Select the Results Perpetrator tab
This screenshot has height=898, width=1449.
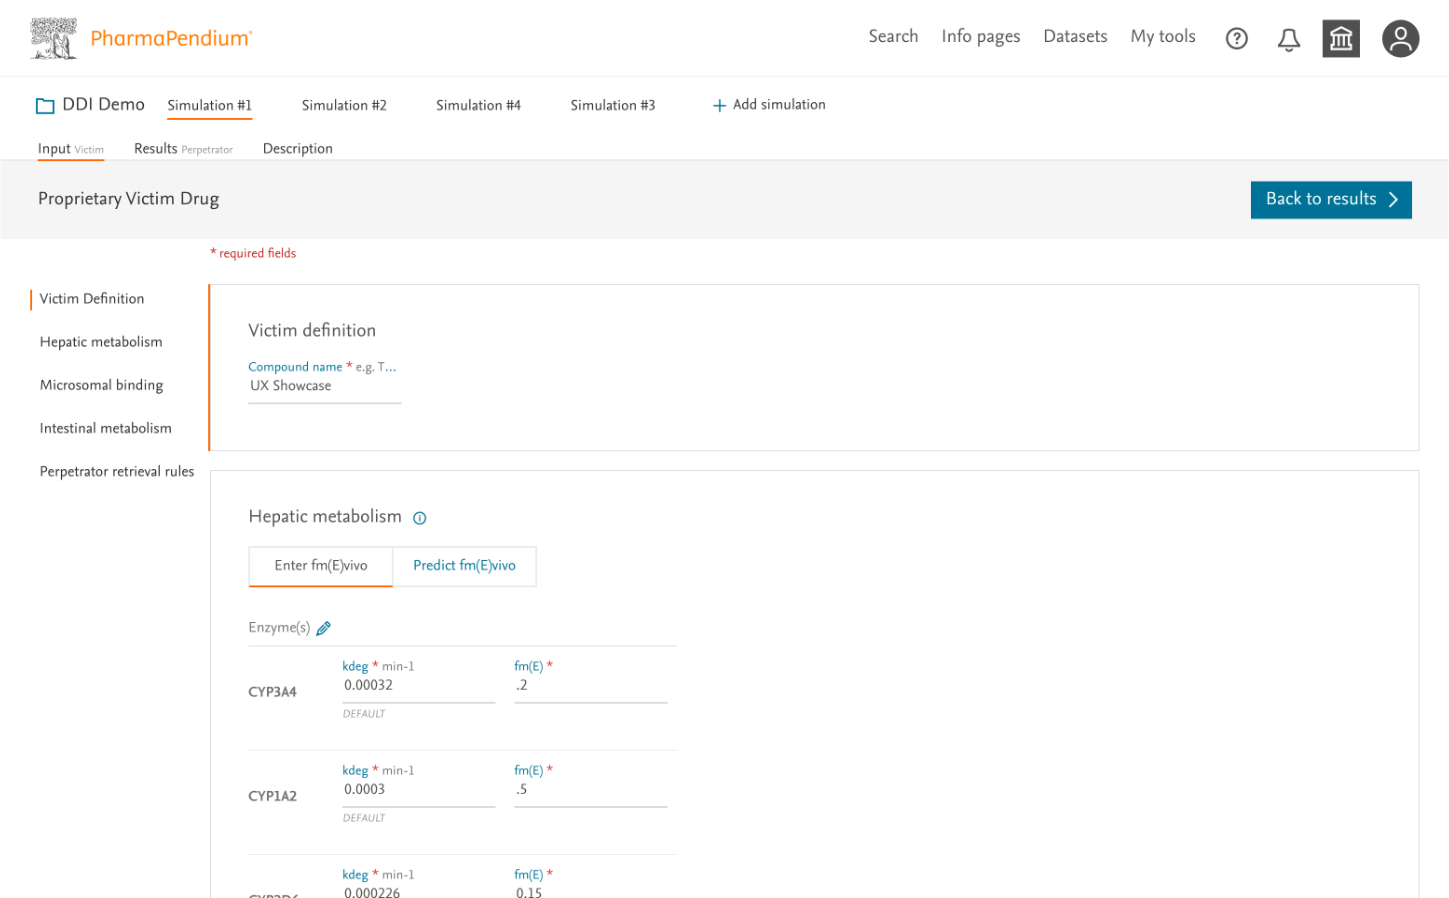(183, 149)
